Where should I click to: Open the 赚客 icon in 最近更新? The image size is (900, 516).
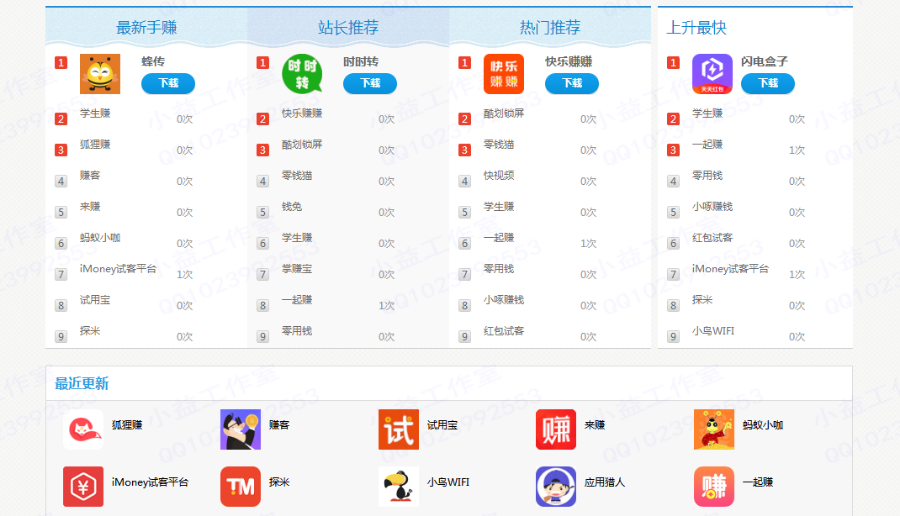pos(240,429)
